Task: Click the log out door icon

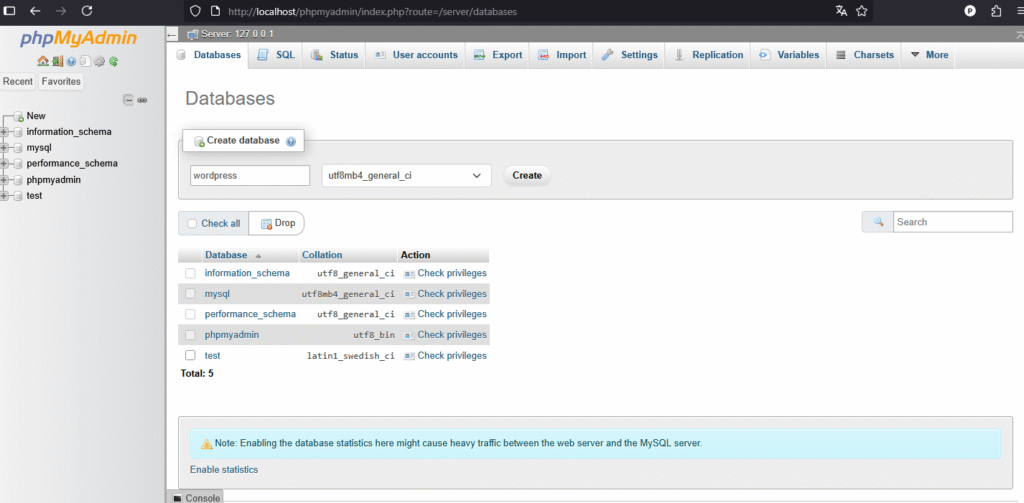Action: click(57, 61)
